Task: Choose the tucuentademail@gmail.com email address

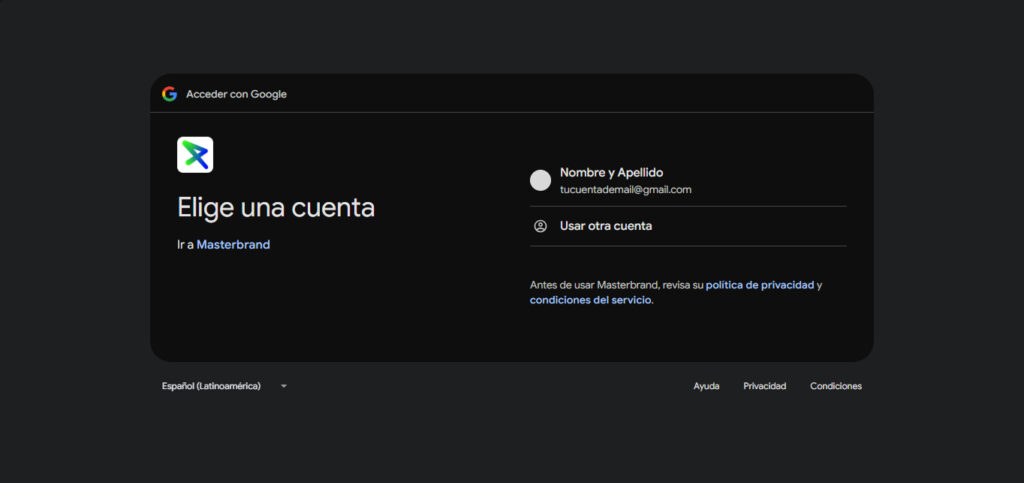Action: click(x=625, y=189)
